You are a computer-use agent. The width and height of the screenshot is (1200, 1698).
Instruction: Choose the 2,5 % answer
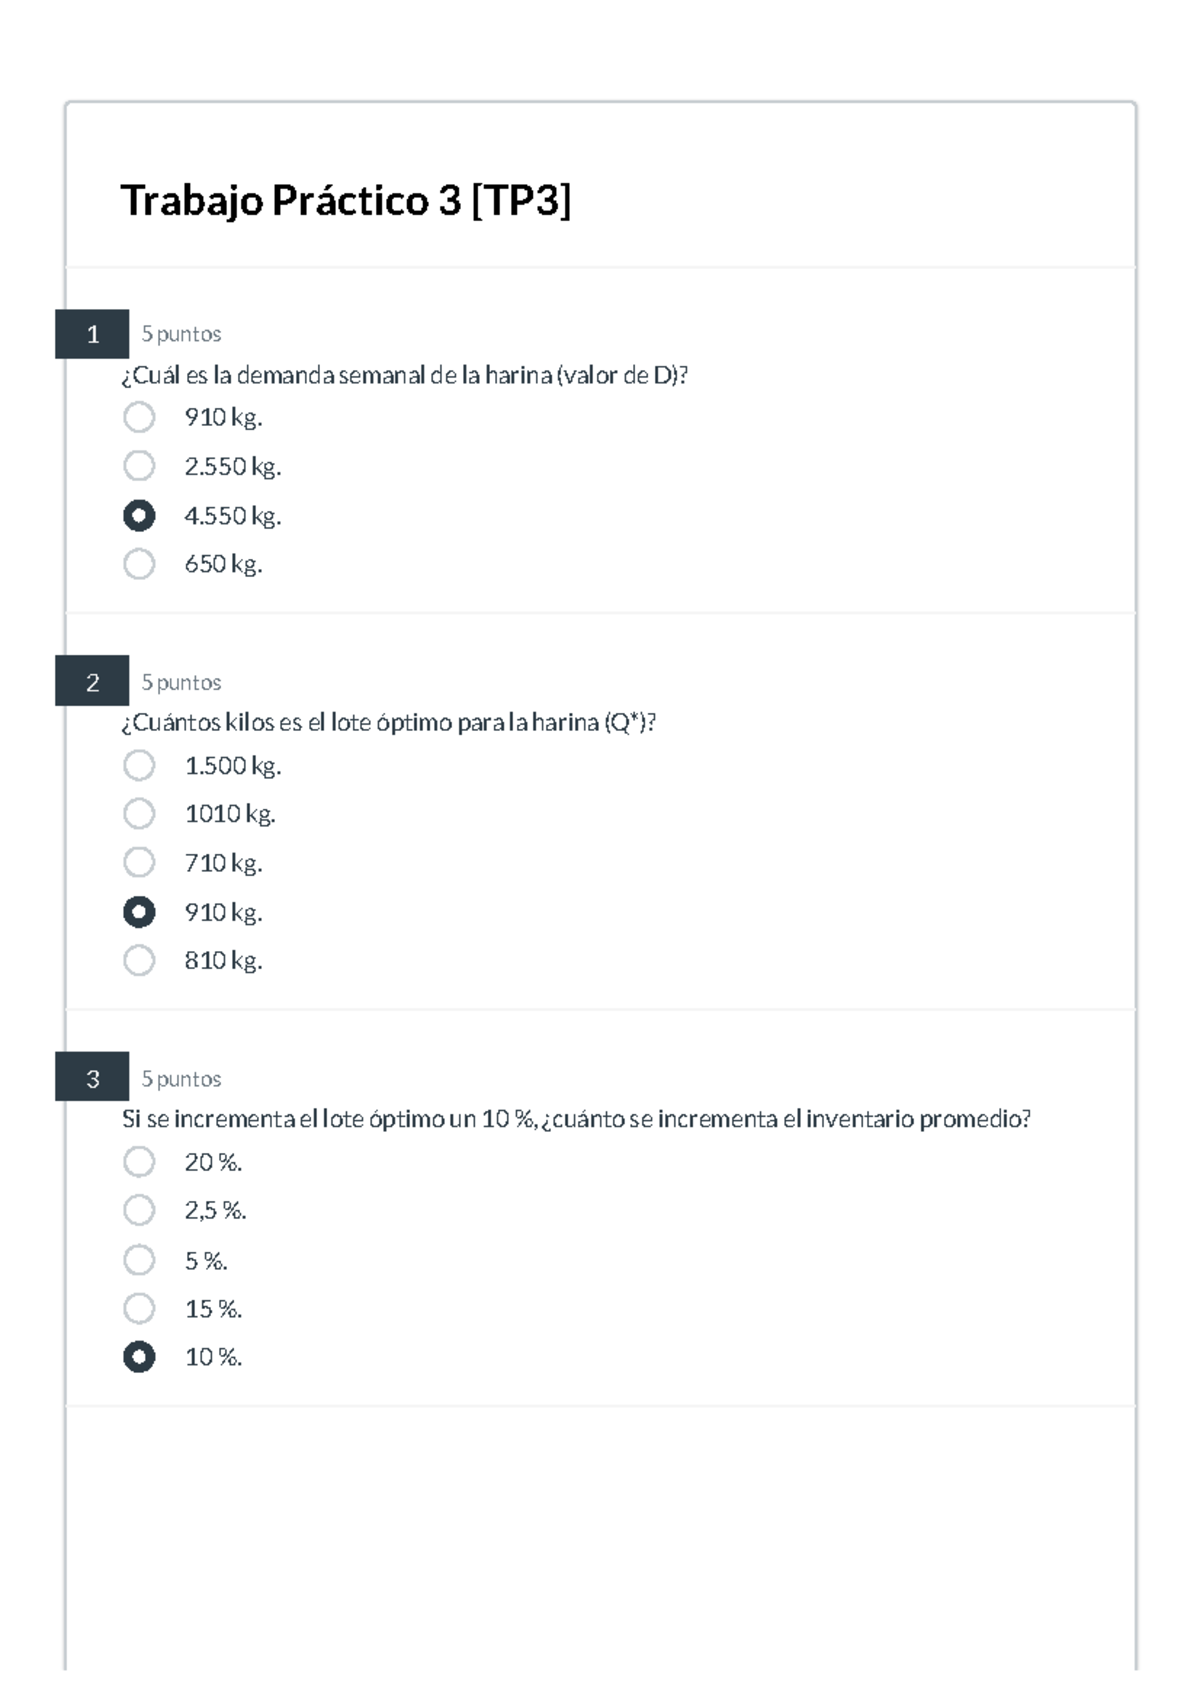pyautogui.click(x=139, y=1211)
